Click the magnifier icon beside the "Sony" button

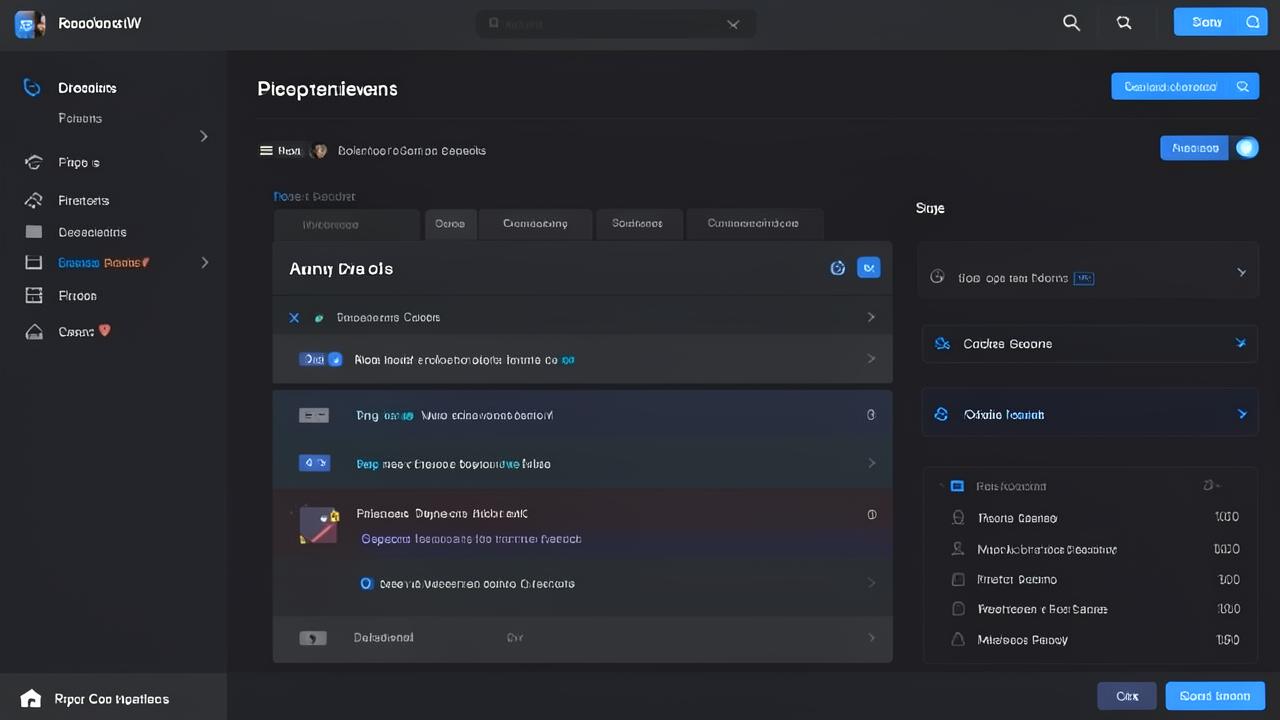(x=1124, y=23)
